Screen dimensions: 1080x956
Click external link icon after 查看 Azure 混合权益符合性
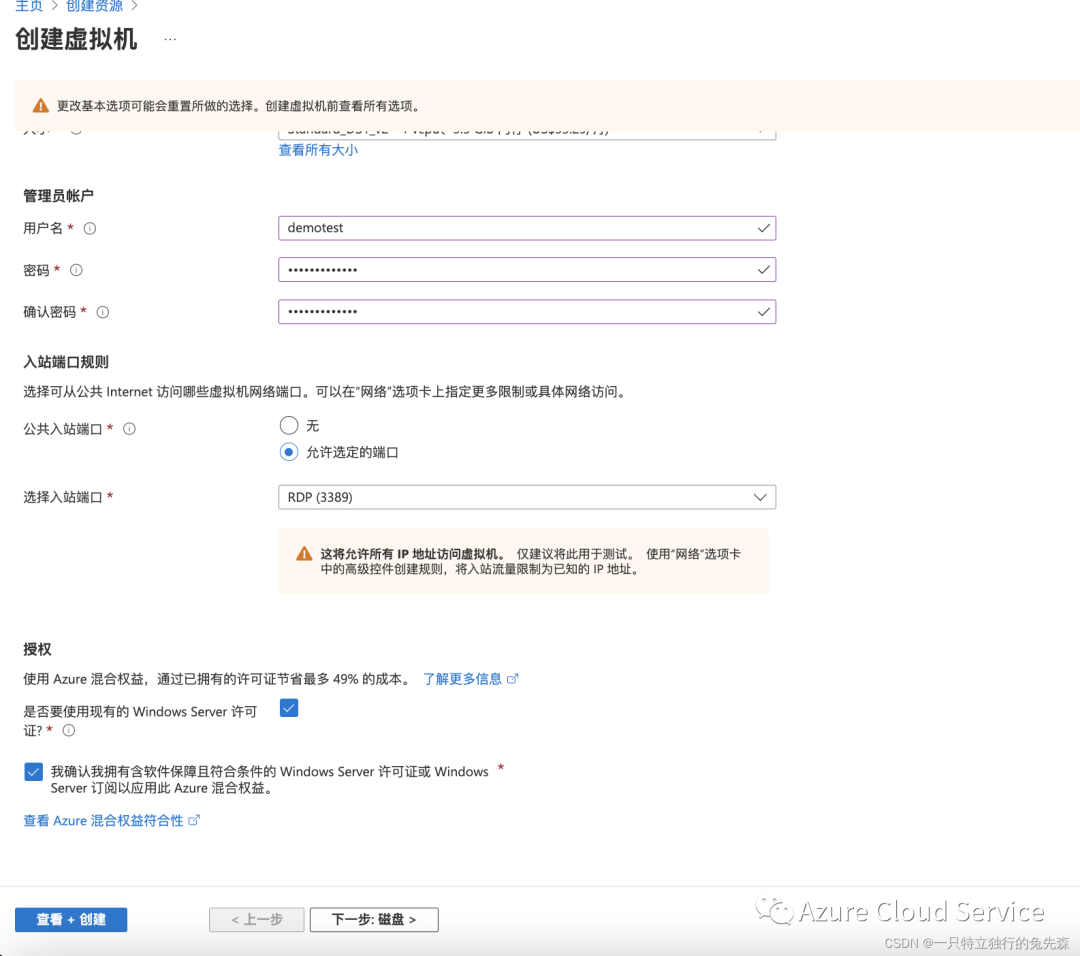pyautogui.click(x=194, y=820)
